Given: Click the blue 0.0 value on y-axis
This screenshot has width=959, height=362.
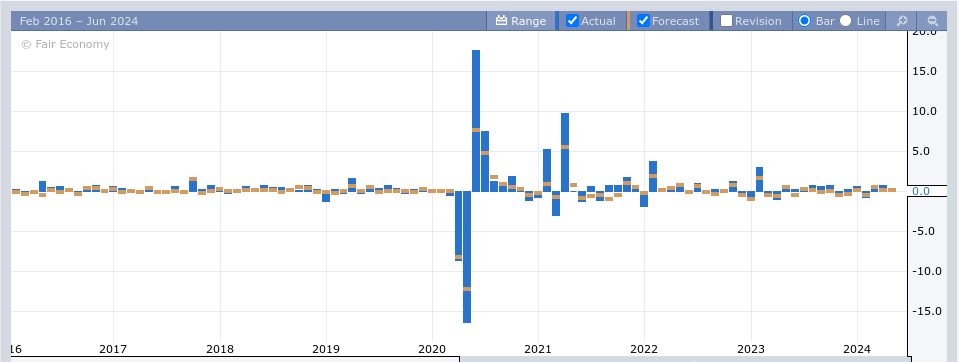Looking at the screenshot, I should click(920, 191).
